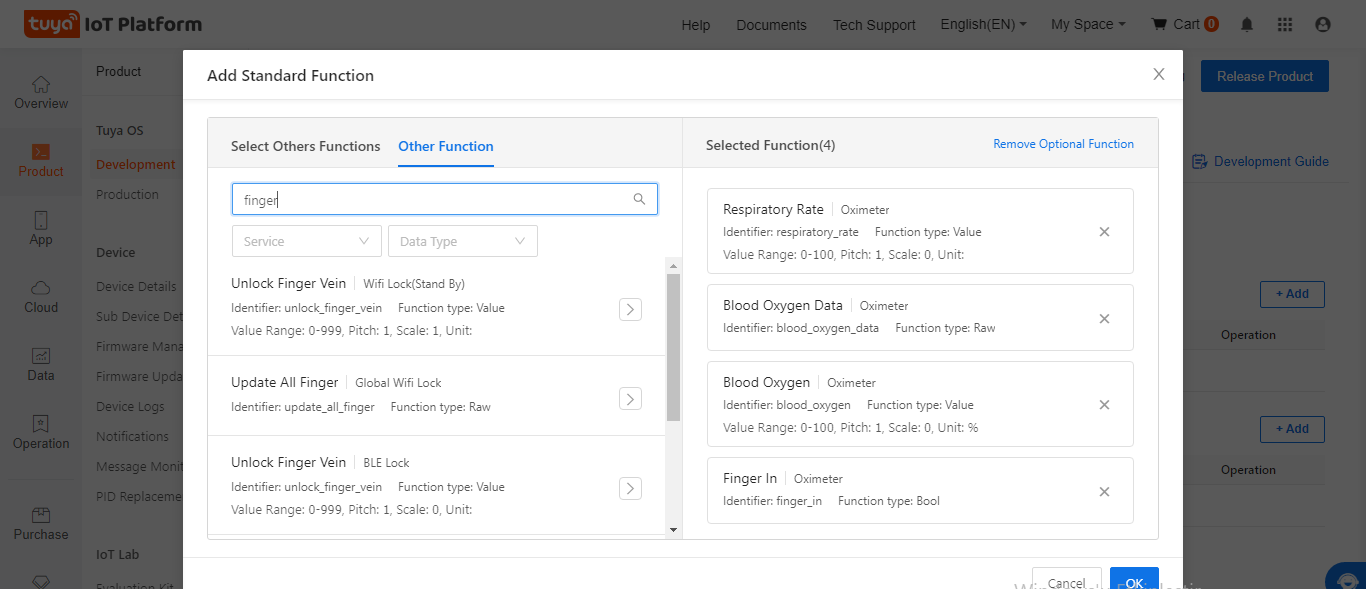Open the apps grid icon in header
1366x589 pixels.
tap(1285, 24)
